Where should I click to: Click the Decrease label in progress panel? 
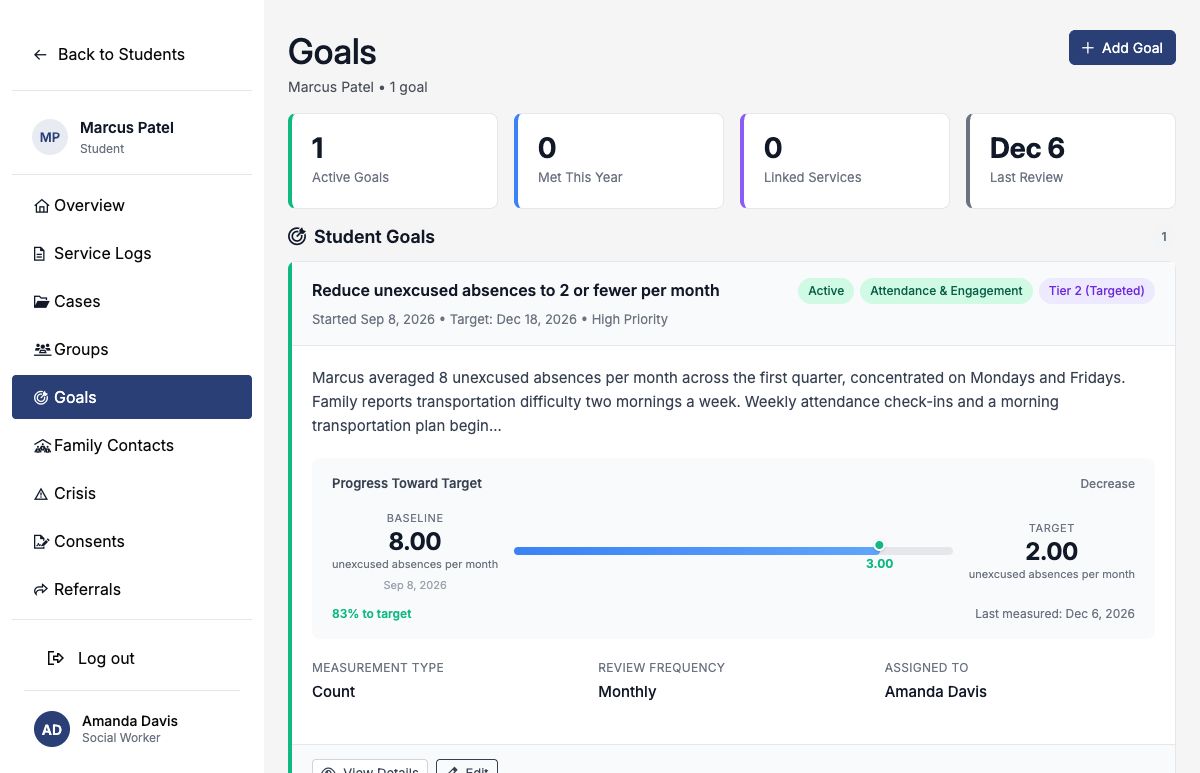coord(1107,484)
